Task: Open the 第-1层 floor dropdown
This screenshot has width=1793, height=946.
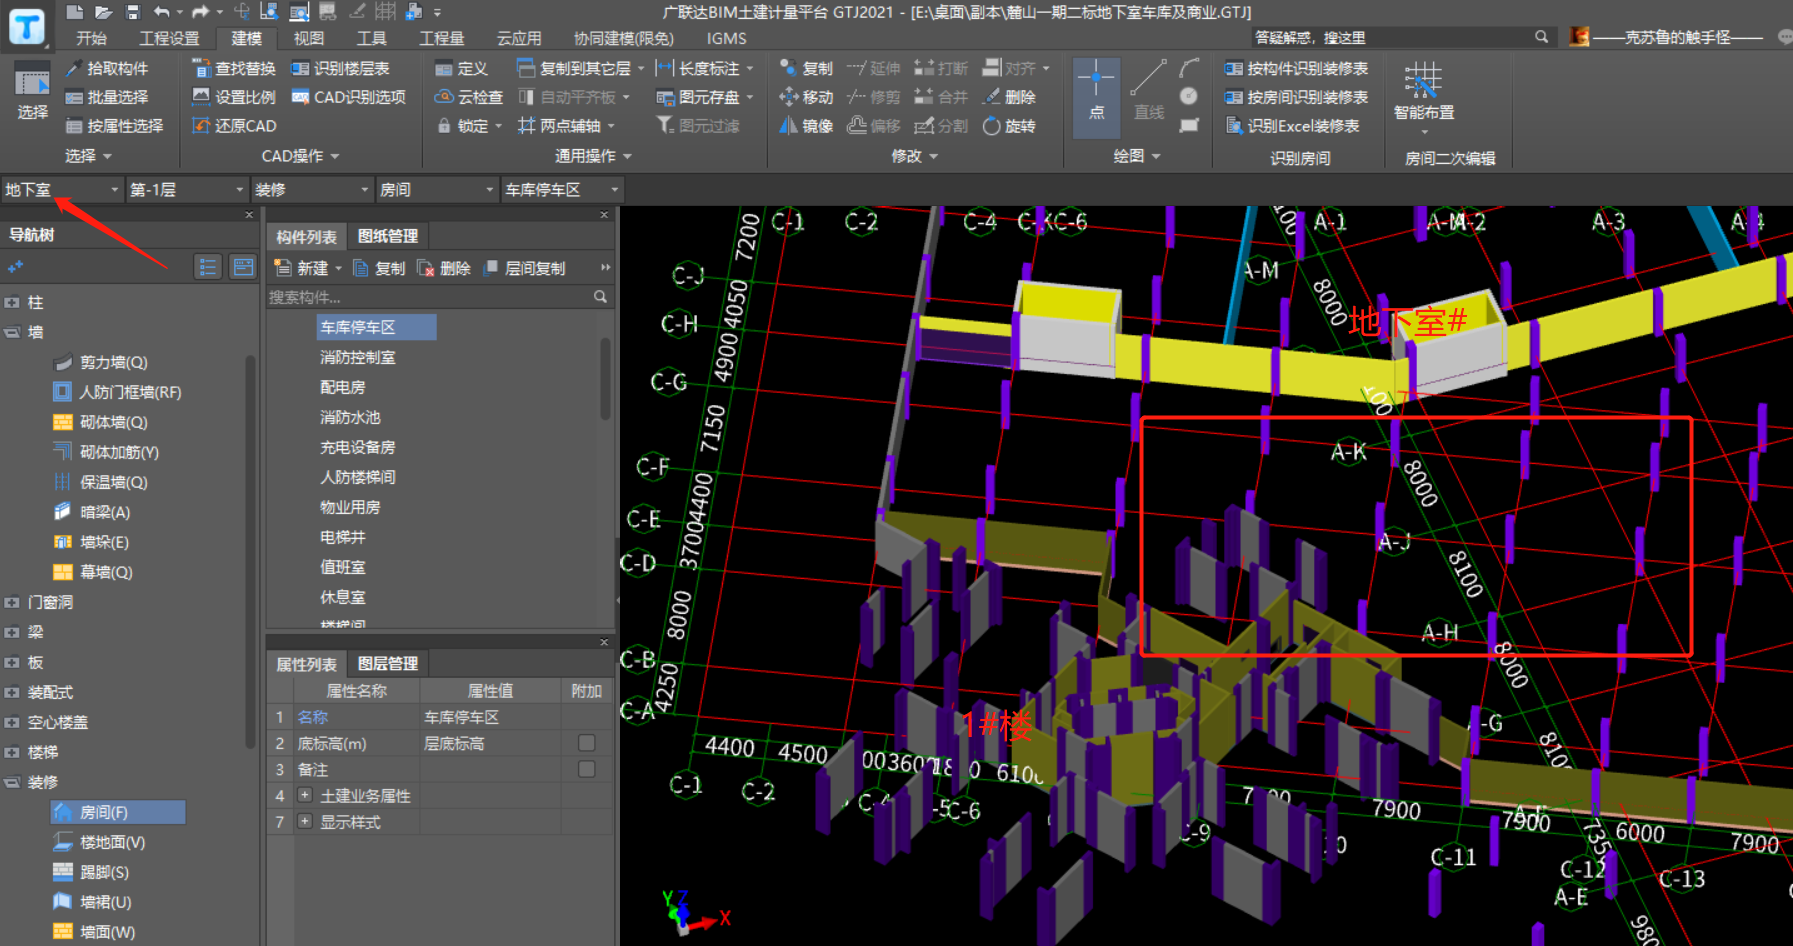Action: (x=186, y=189)
